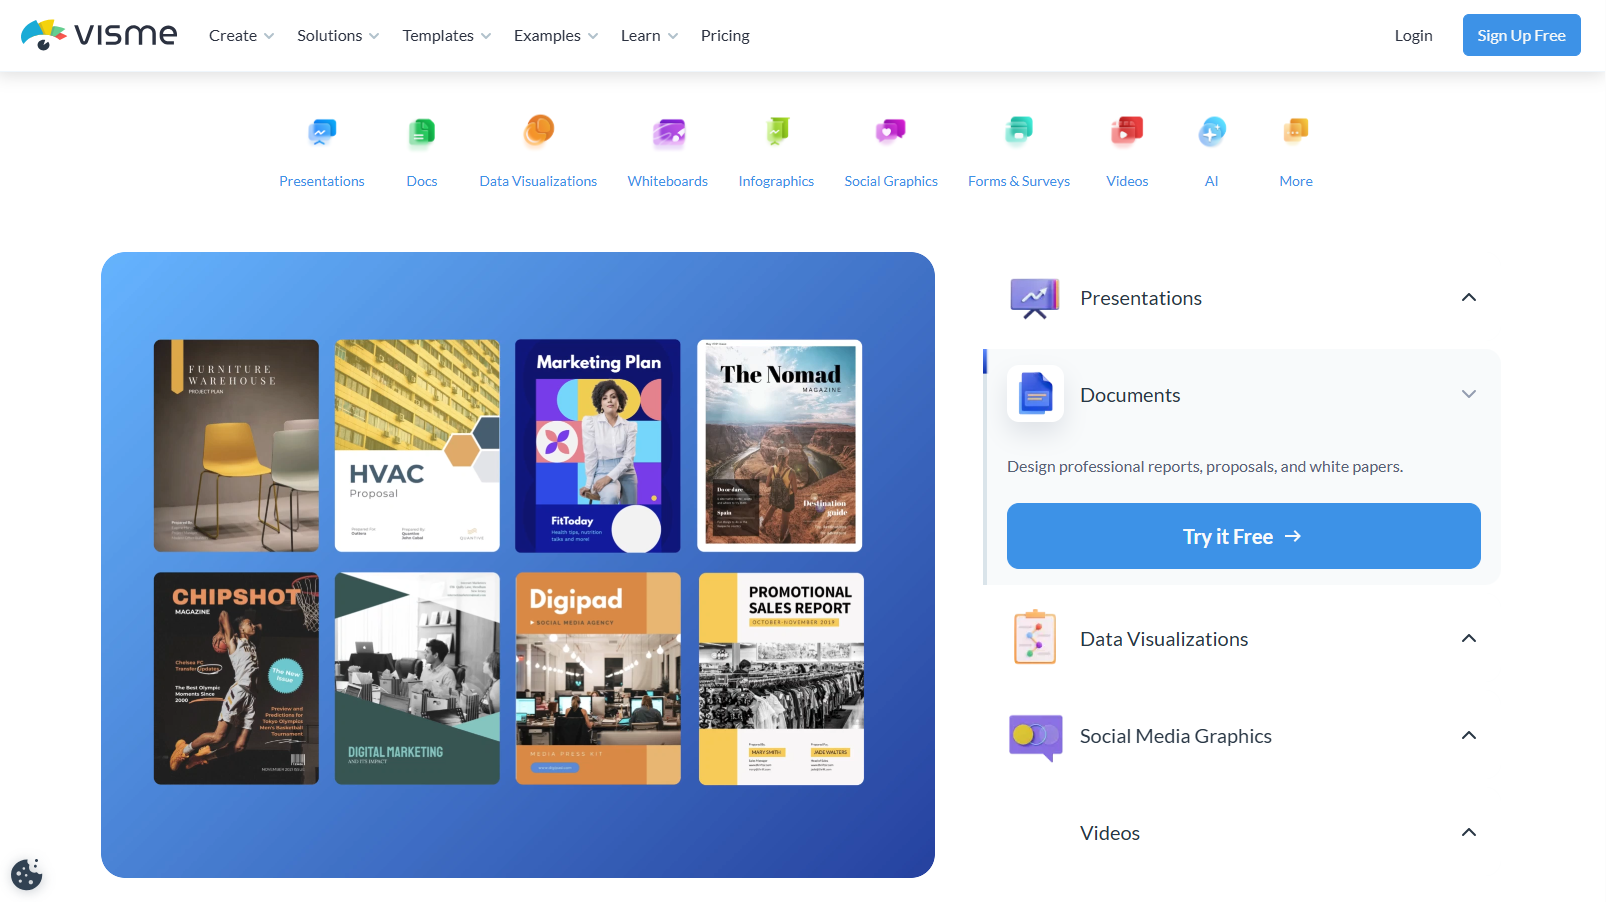The height and width of the screenshot is (902, 1606).
Task: Open the More category icon
Action: [x=1296, y=130]
